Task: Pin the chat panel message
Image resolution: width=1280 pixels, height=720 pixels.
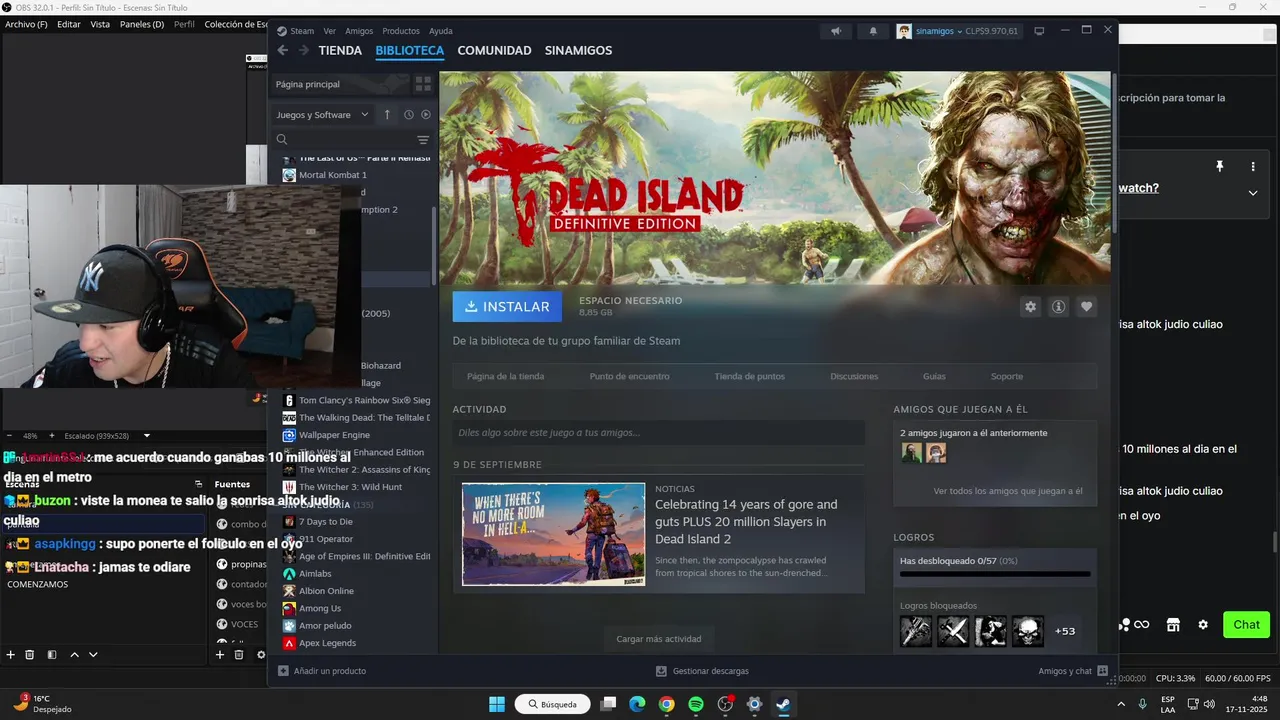Action: (x=1219, y=166)
